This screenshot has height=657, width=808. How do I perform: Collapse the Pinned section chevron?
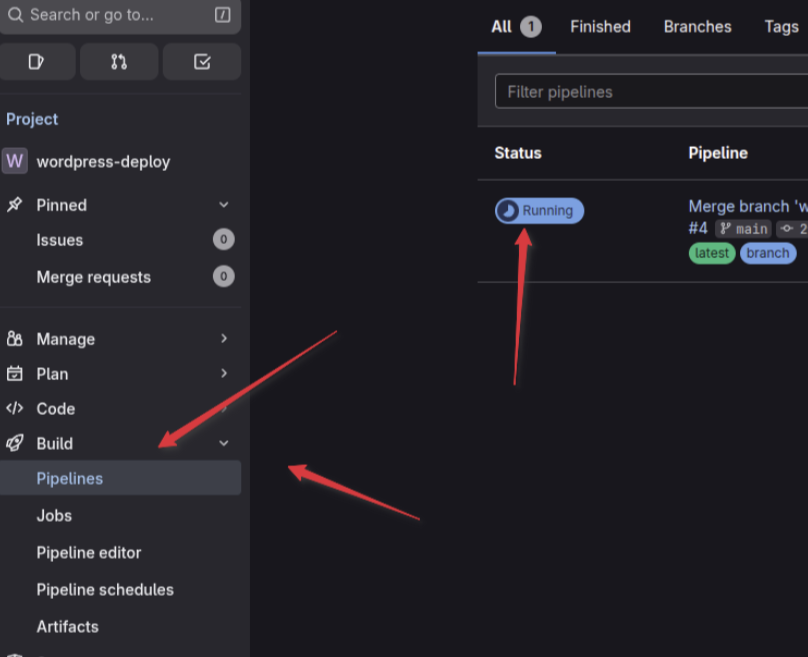tap(224, 205)
